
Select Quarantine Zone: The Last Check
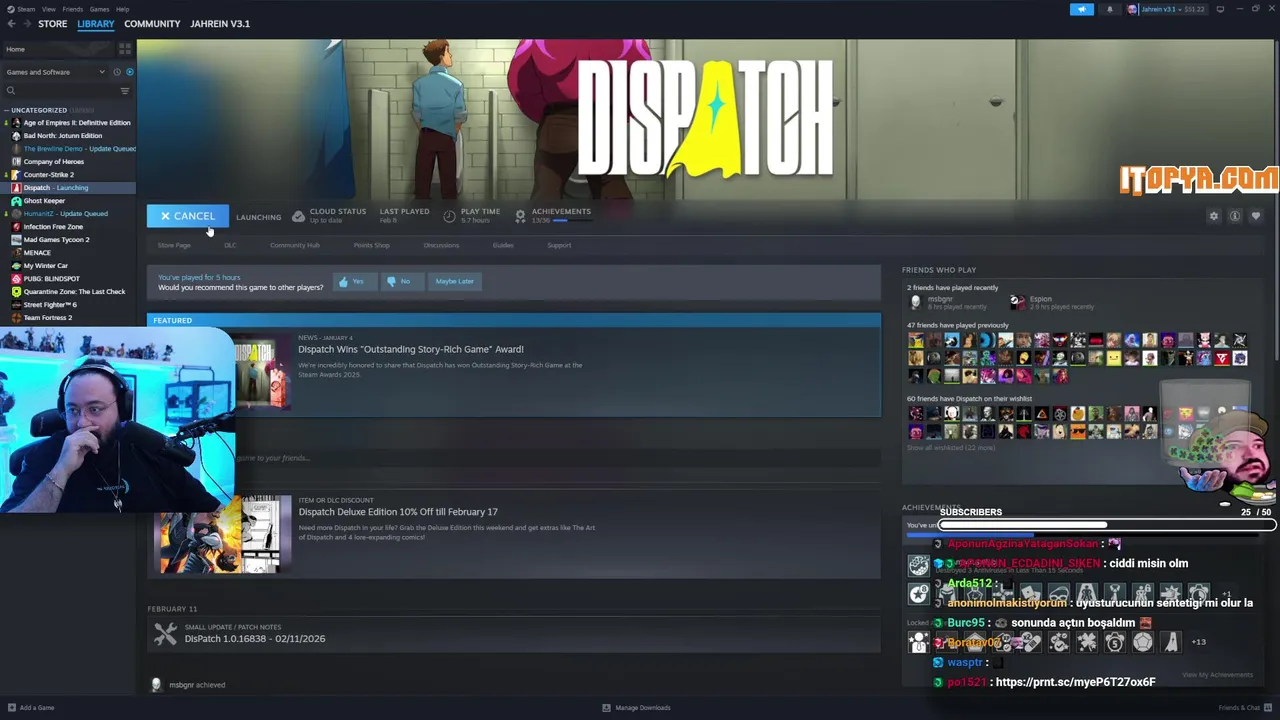68,292
